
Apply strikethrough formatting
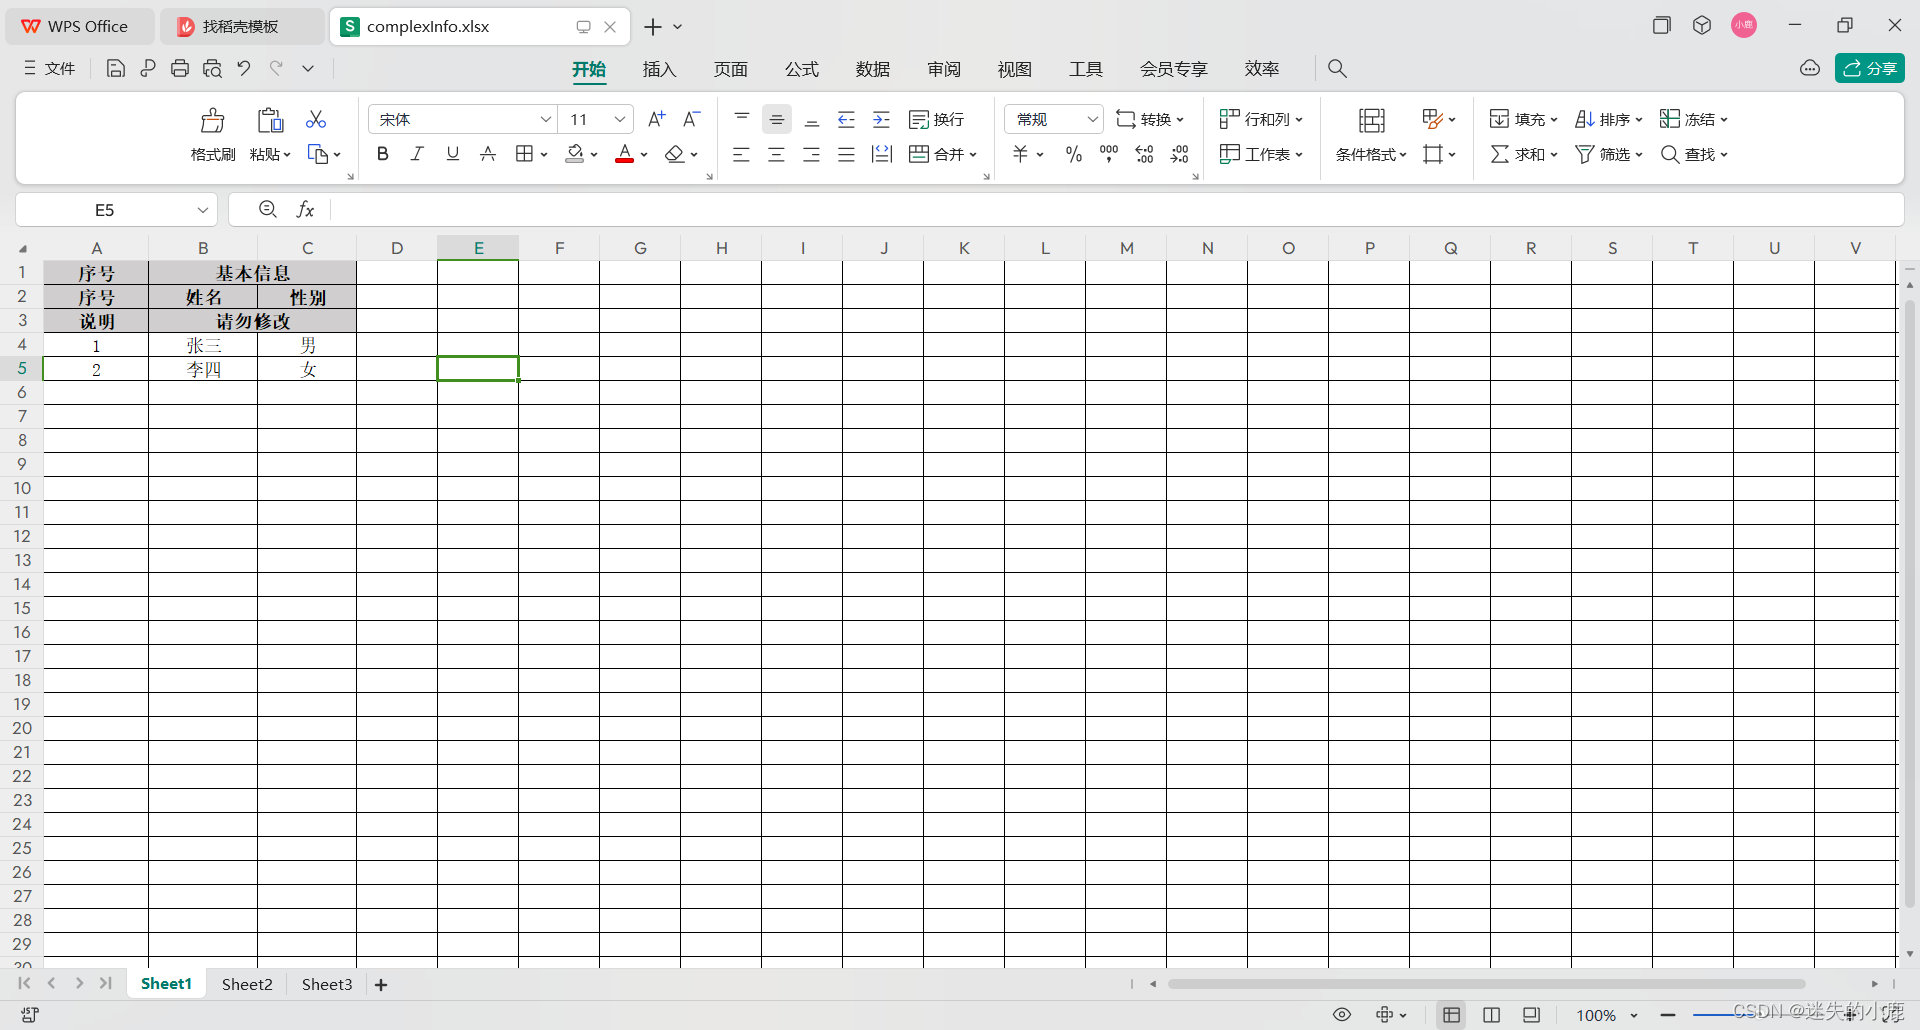point(488,154)
